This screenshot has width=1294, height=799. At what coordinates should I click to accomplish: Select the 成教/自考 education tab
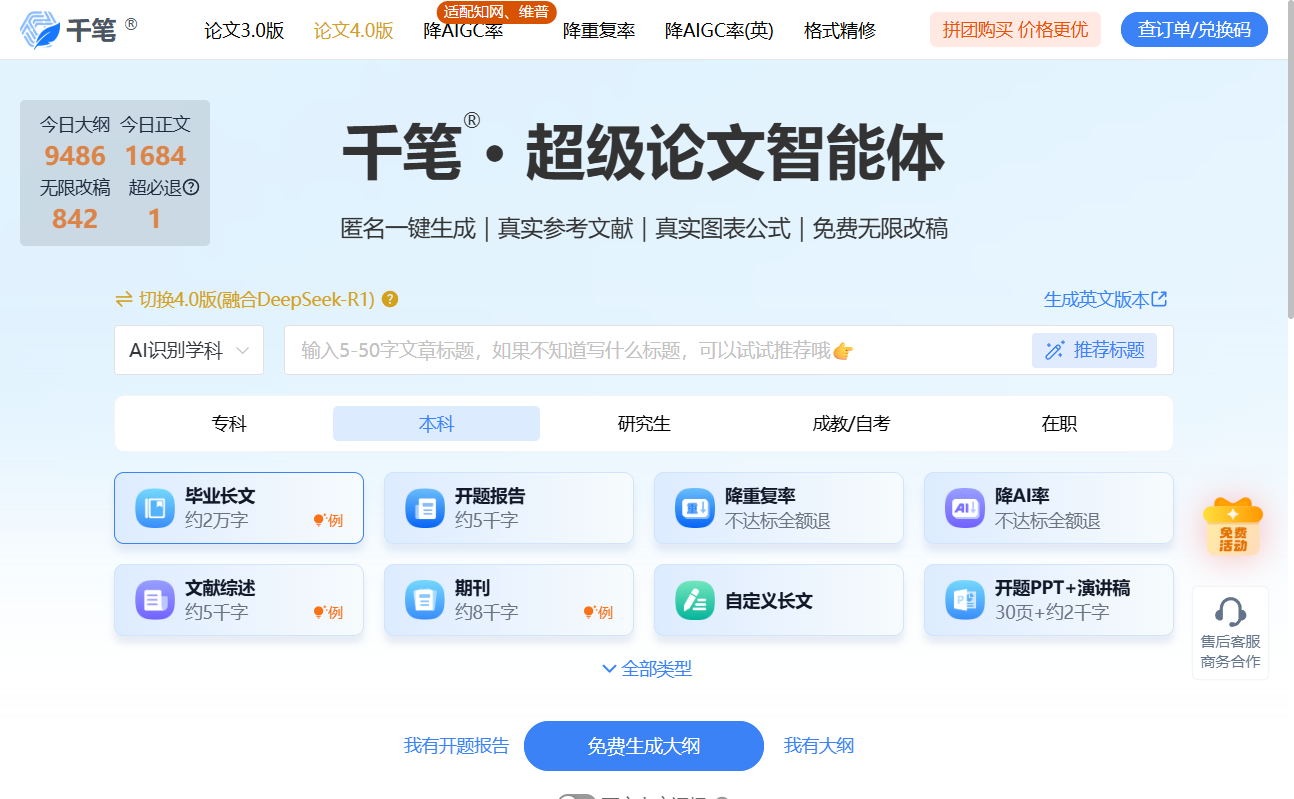click(x=851, y=424)
